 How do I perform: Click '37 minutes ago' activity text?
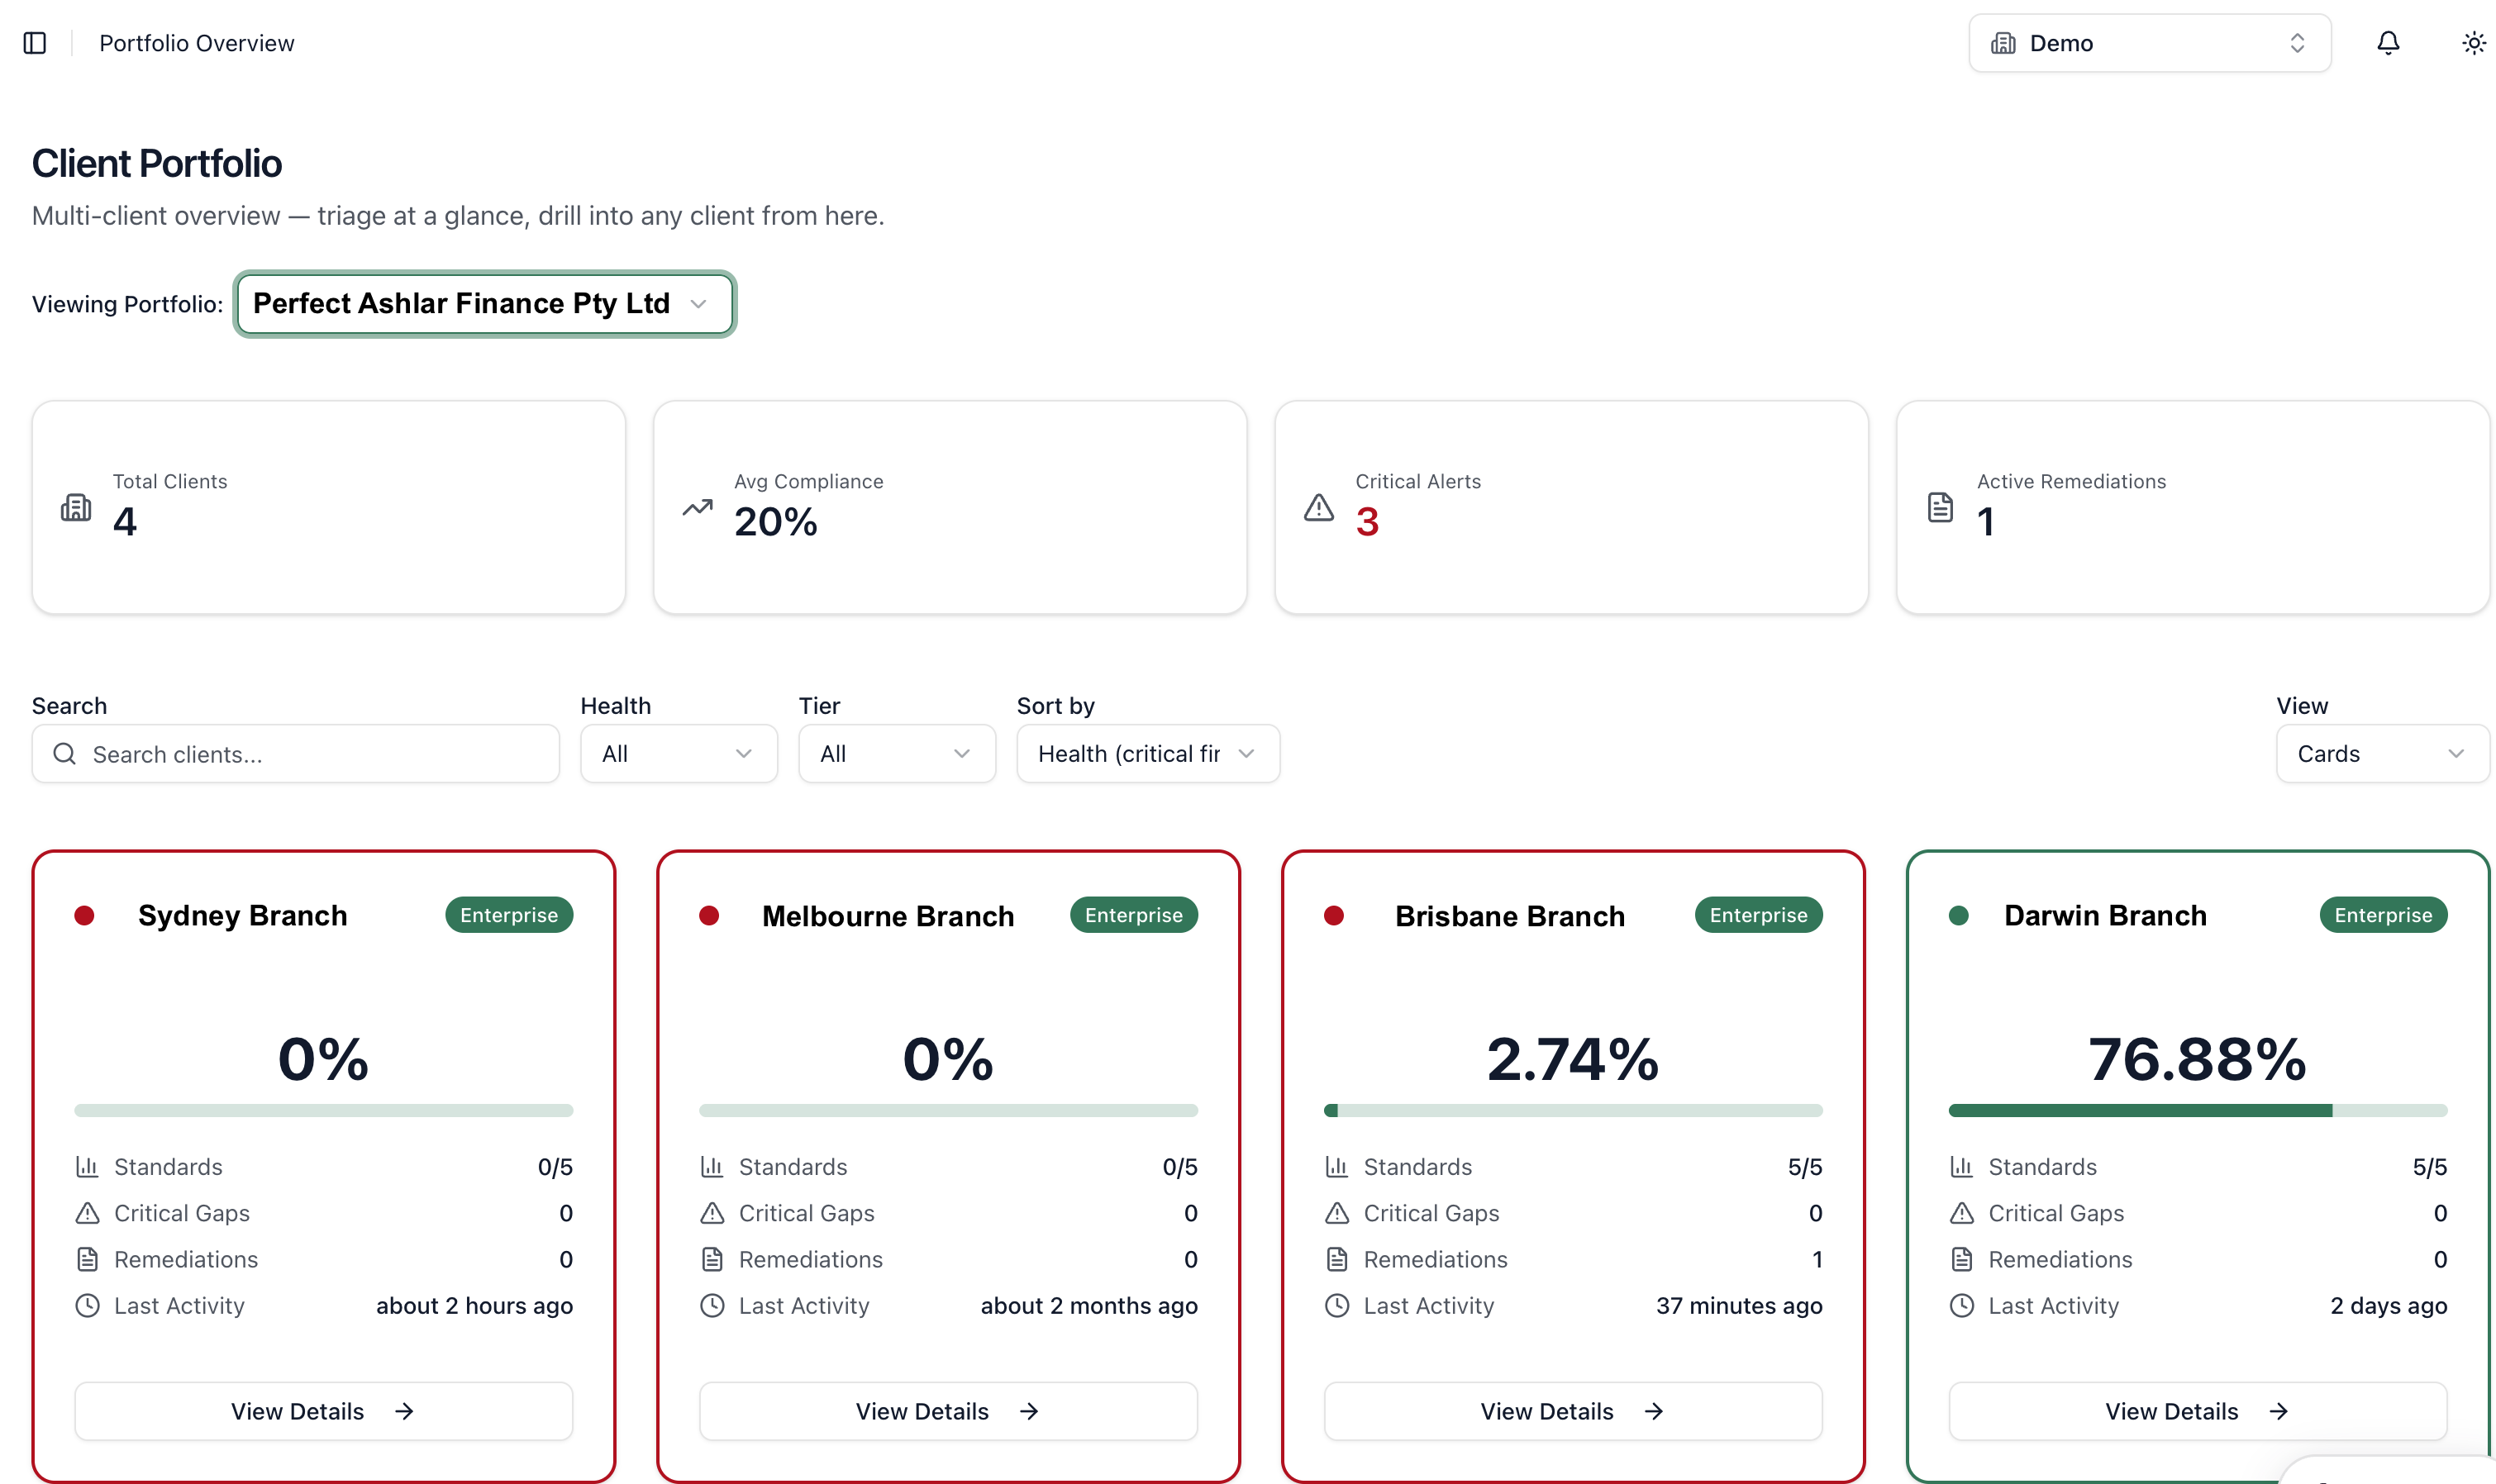(x=1739, y=1306)
